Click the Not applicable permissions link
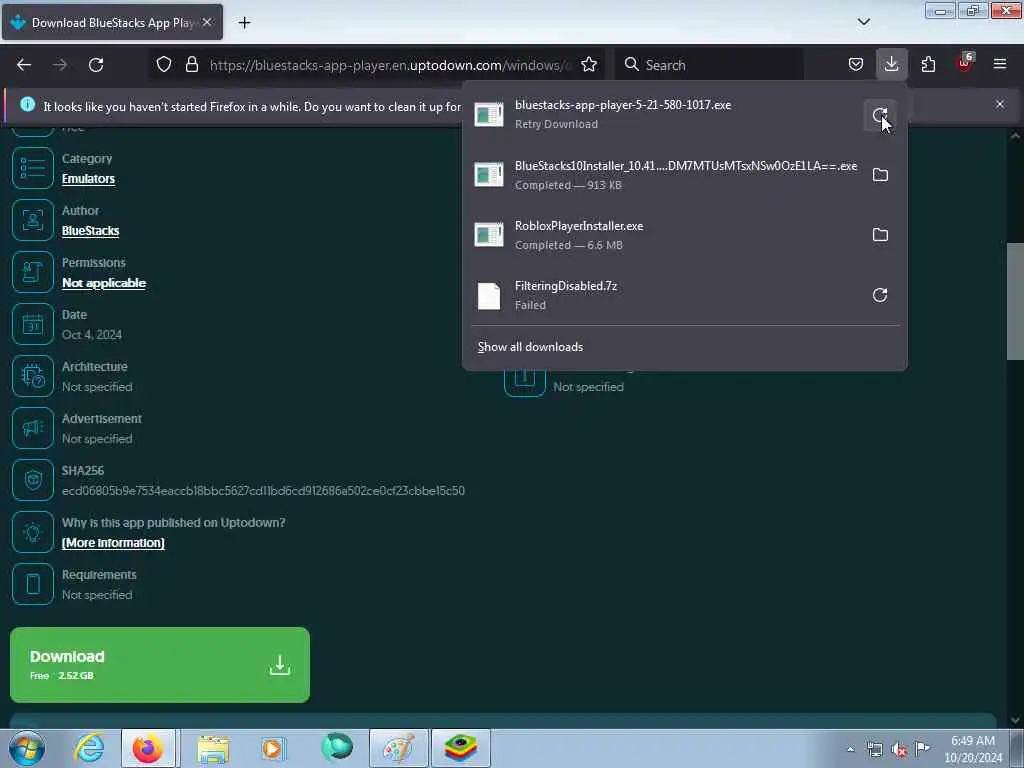This screenshot has height=768, width=1024. point(104,283)
